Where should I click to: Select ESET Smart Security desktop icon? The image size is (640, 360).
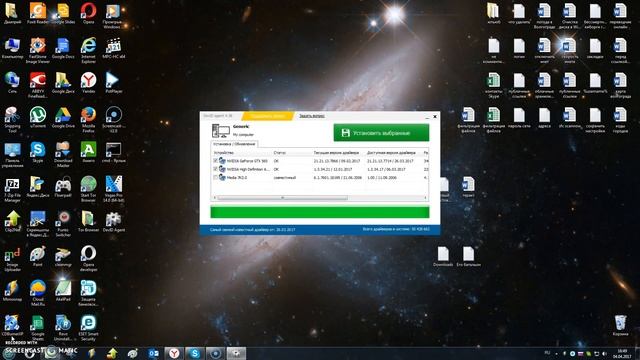click(88, 328)
